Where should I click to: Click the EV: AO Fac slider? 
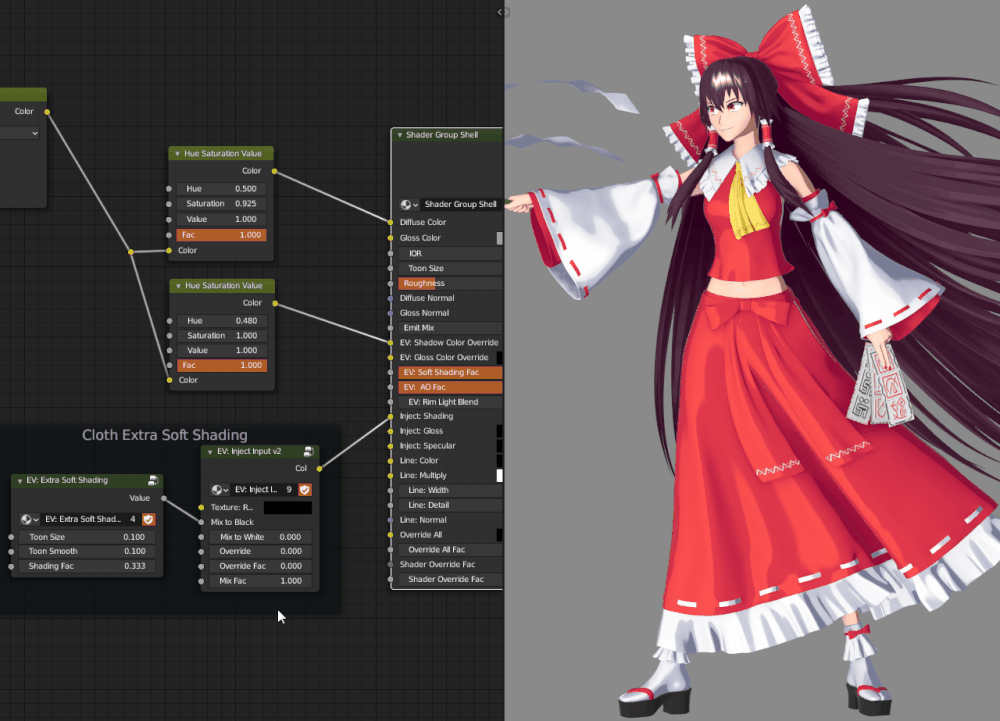(450, 387)
